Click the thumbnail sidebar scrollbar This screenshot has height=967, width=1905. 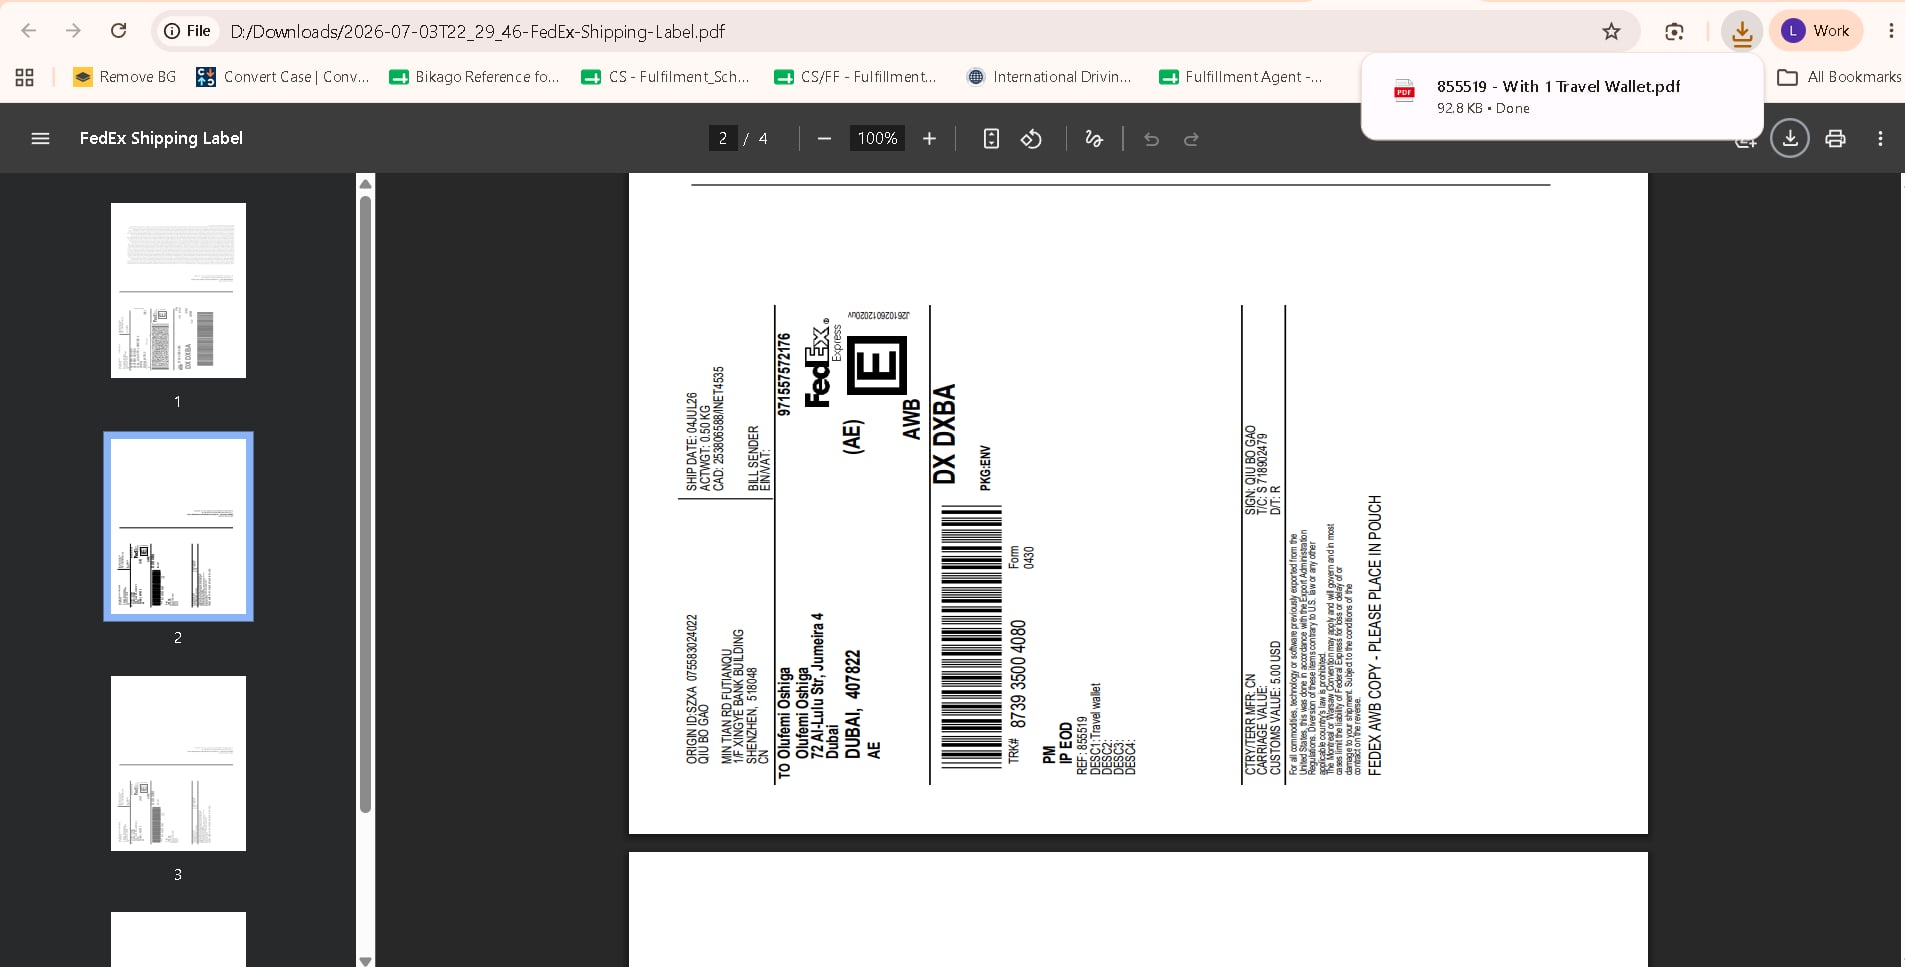pyautogui.click(x=365, y=504)
